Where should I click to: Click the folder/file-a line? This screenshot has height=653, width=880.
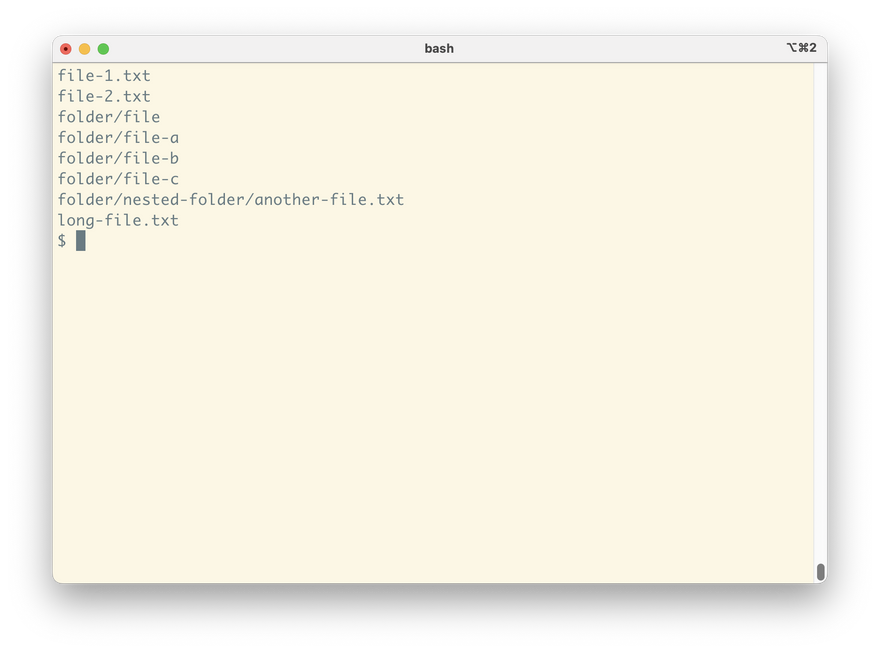(x=118, y=137)
